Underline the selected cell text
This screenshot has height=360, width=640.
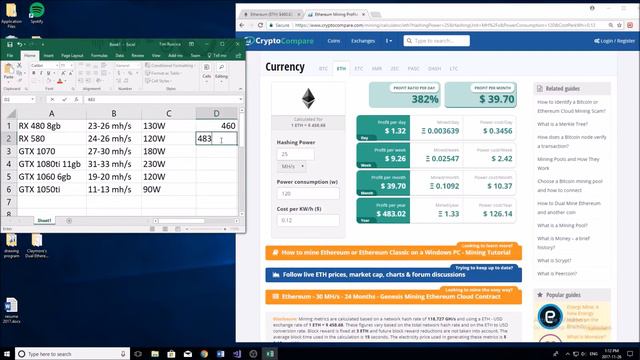pos(48,73)
